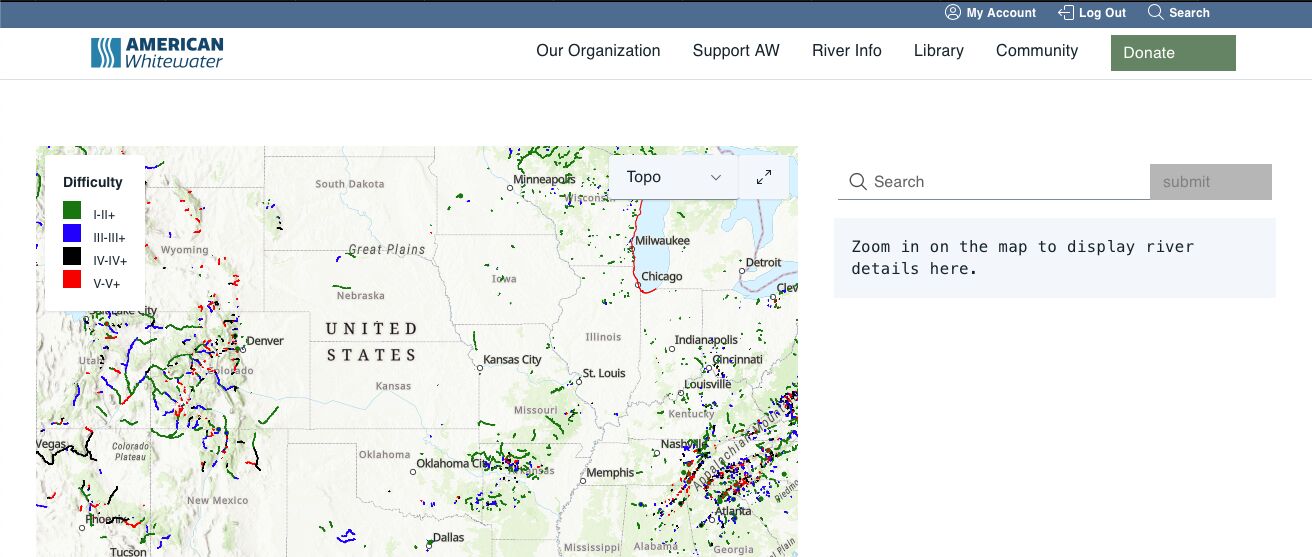This screenshot has height=557, width=1312.
Task: Open the Library menu
Action: [938, 51]
